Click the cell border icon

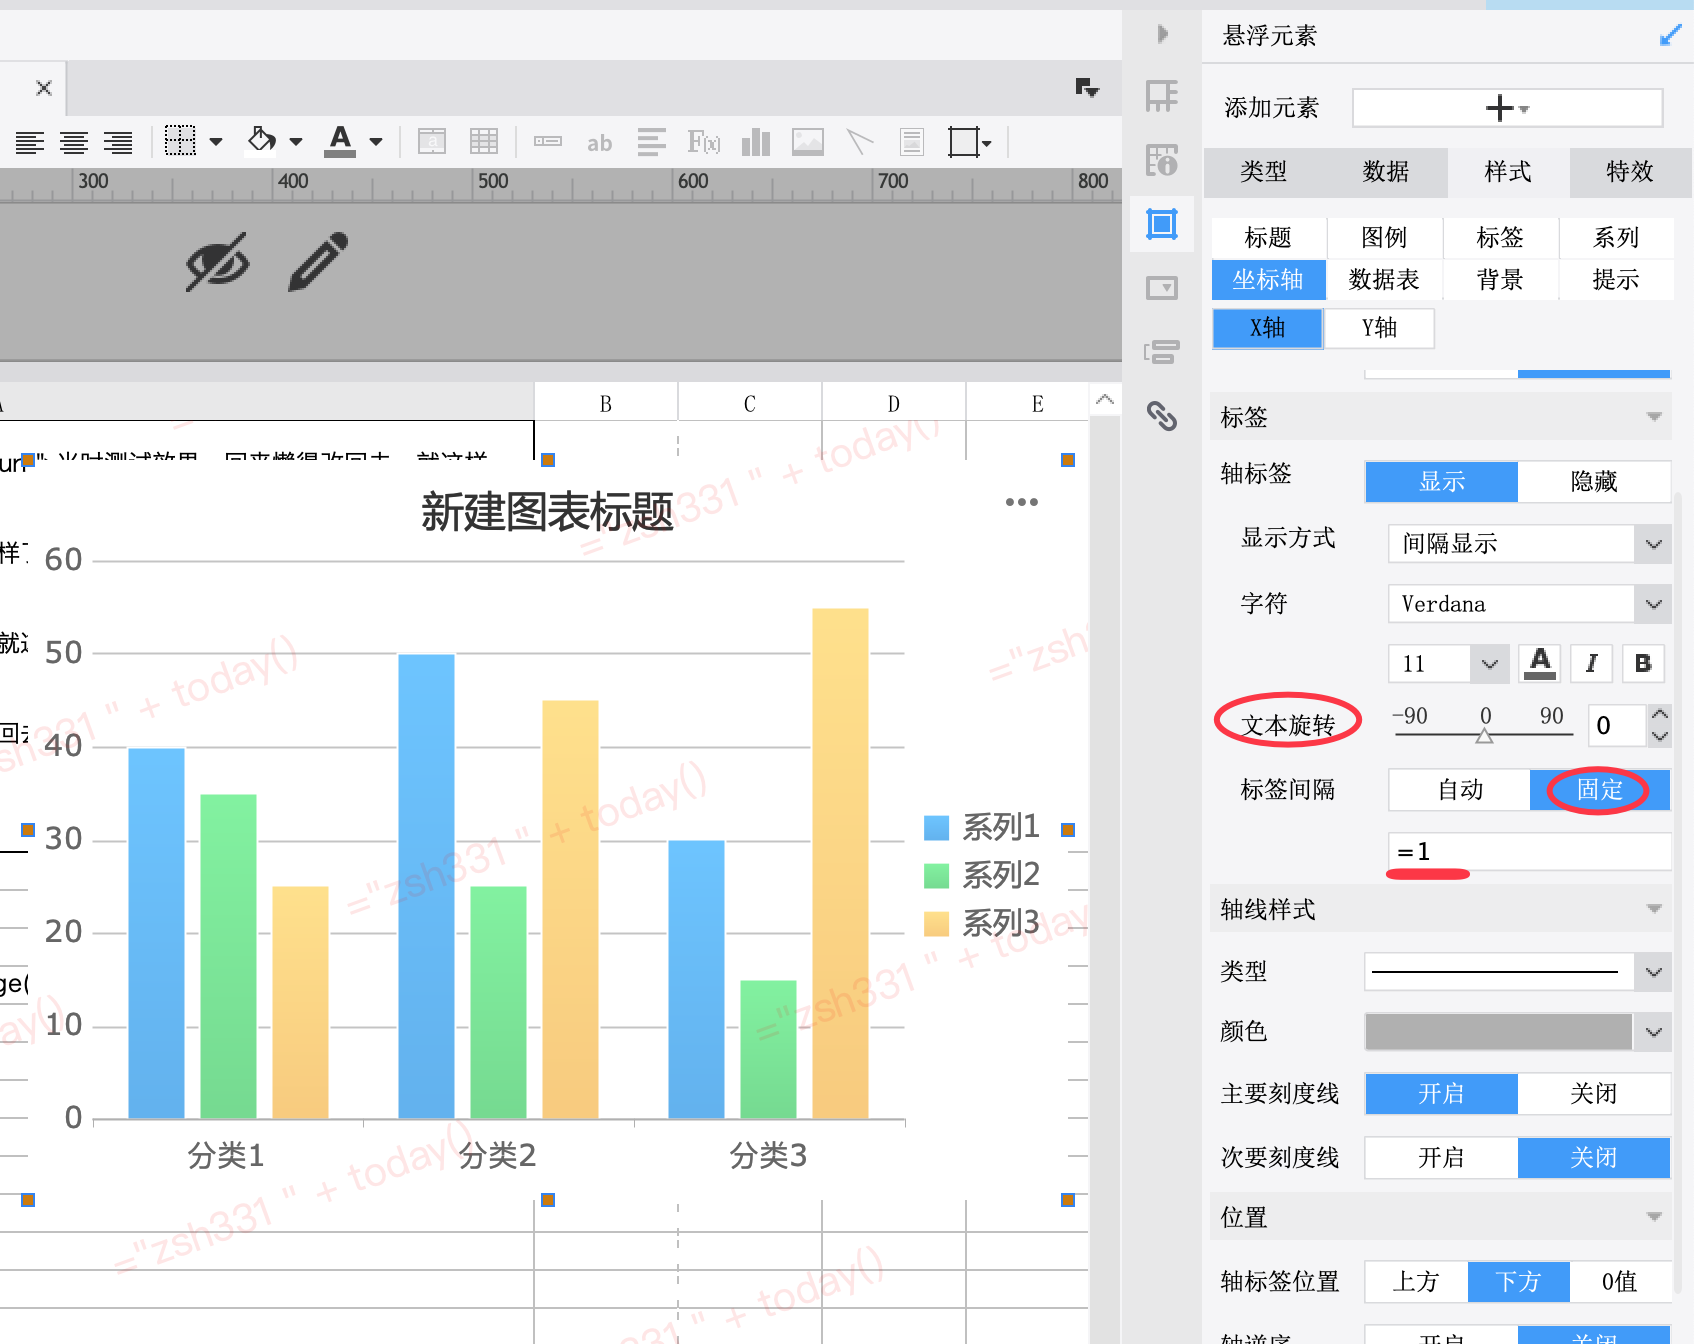(x=180, y=141)
